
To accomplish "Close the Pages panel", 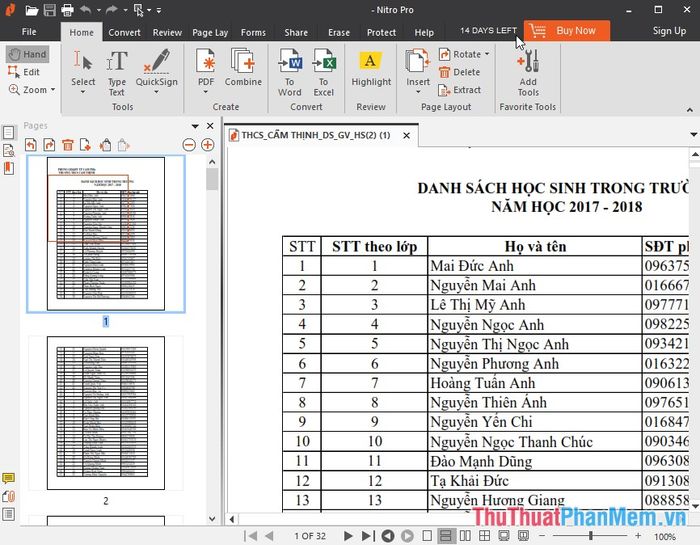I will point(210,126).
